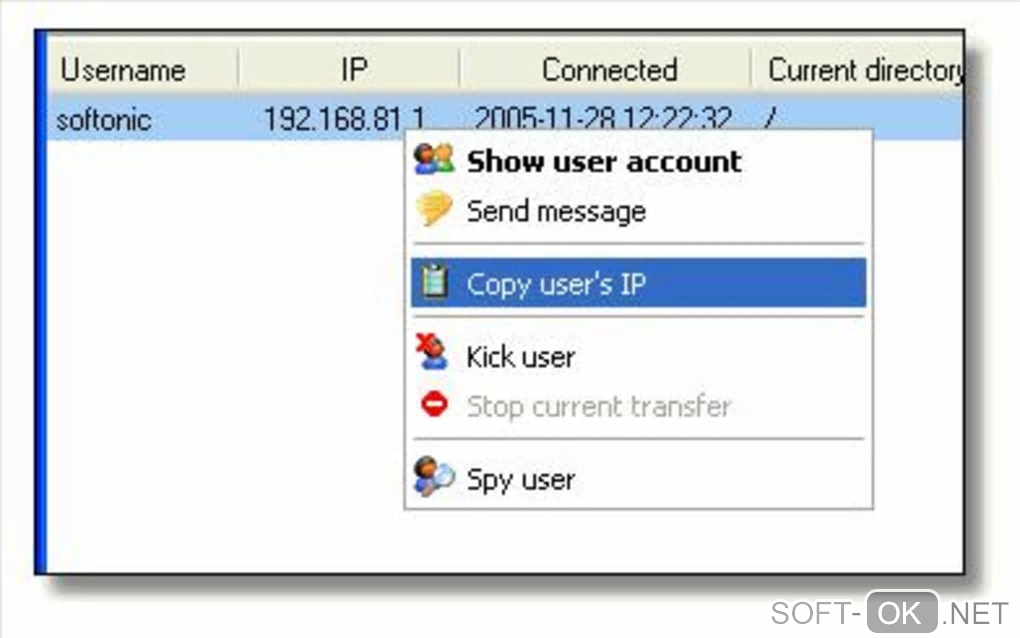
Task: Click the red Stop current transfer icon
Action: (x=434, y=404)
